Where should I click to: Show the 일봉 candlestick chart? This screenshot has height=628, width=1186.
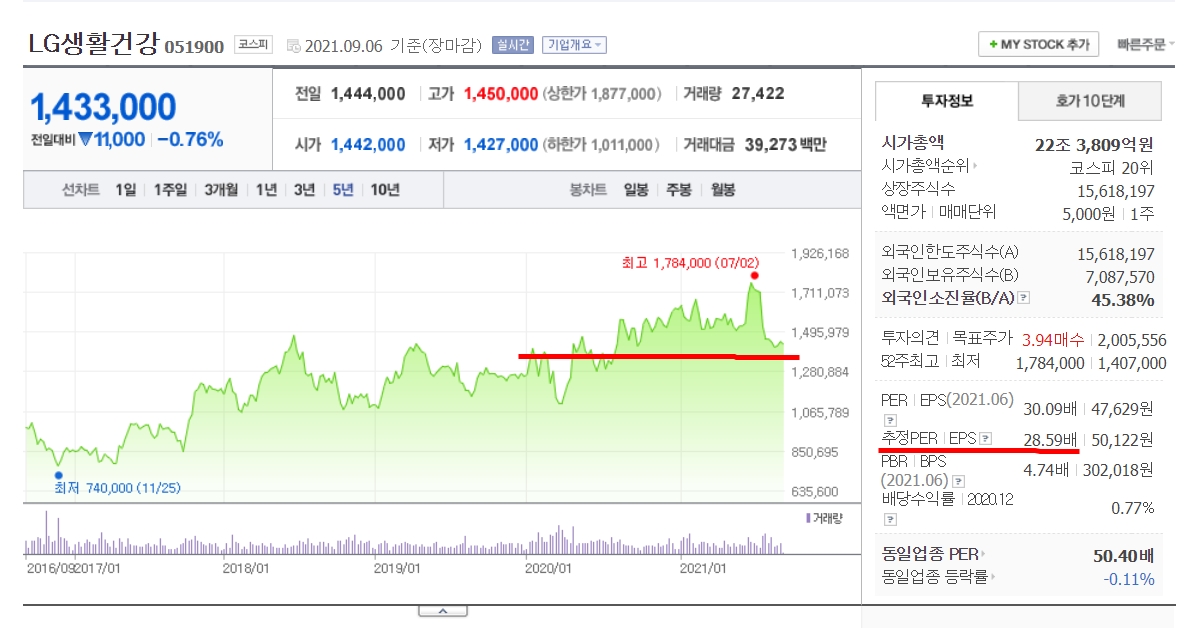[635, 190]
